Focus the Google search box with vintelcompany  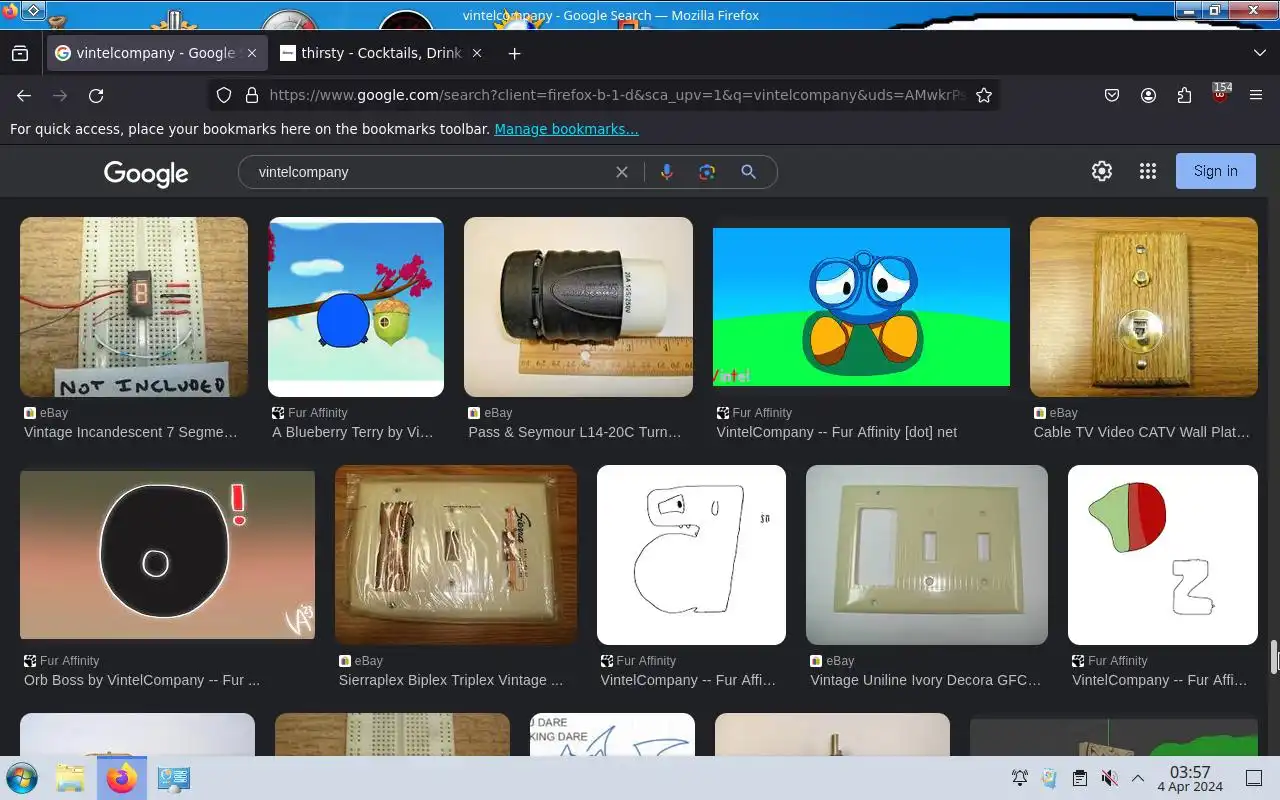(x=430, y=172)
